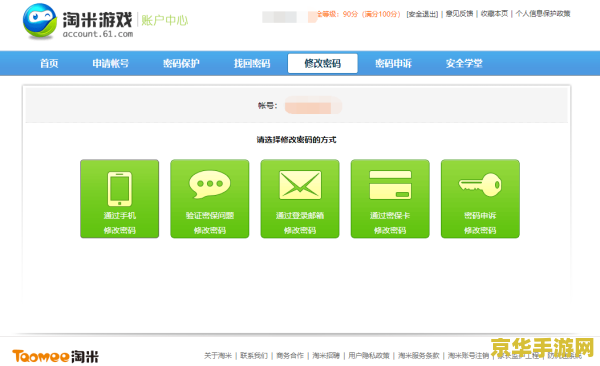Click the security card icon

390,185
